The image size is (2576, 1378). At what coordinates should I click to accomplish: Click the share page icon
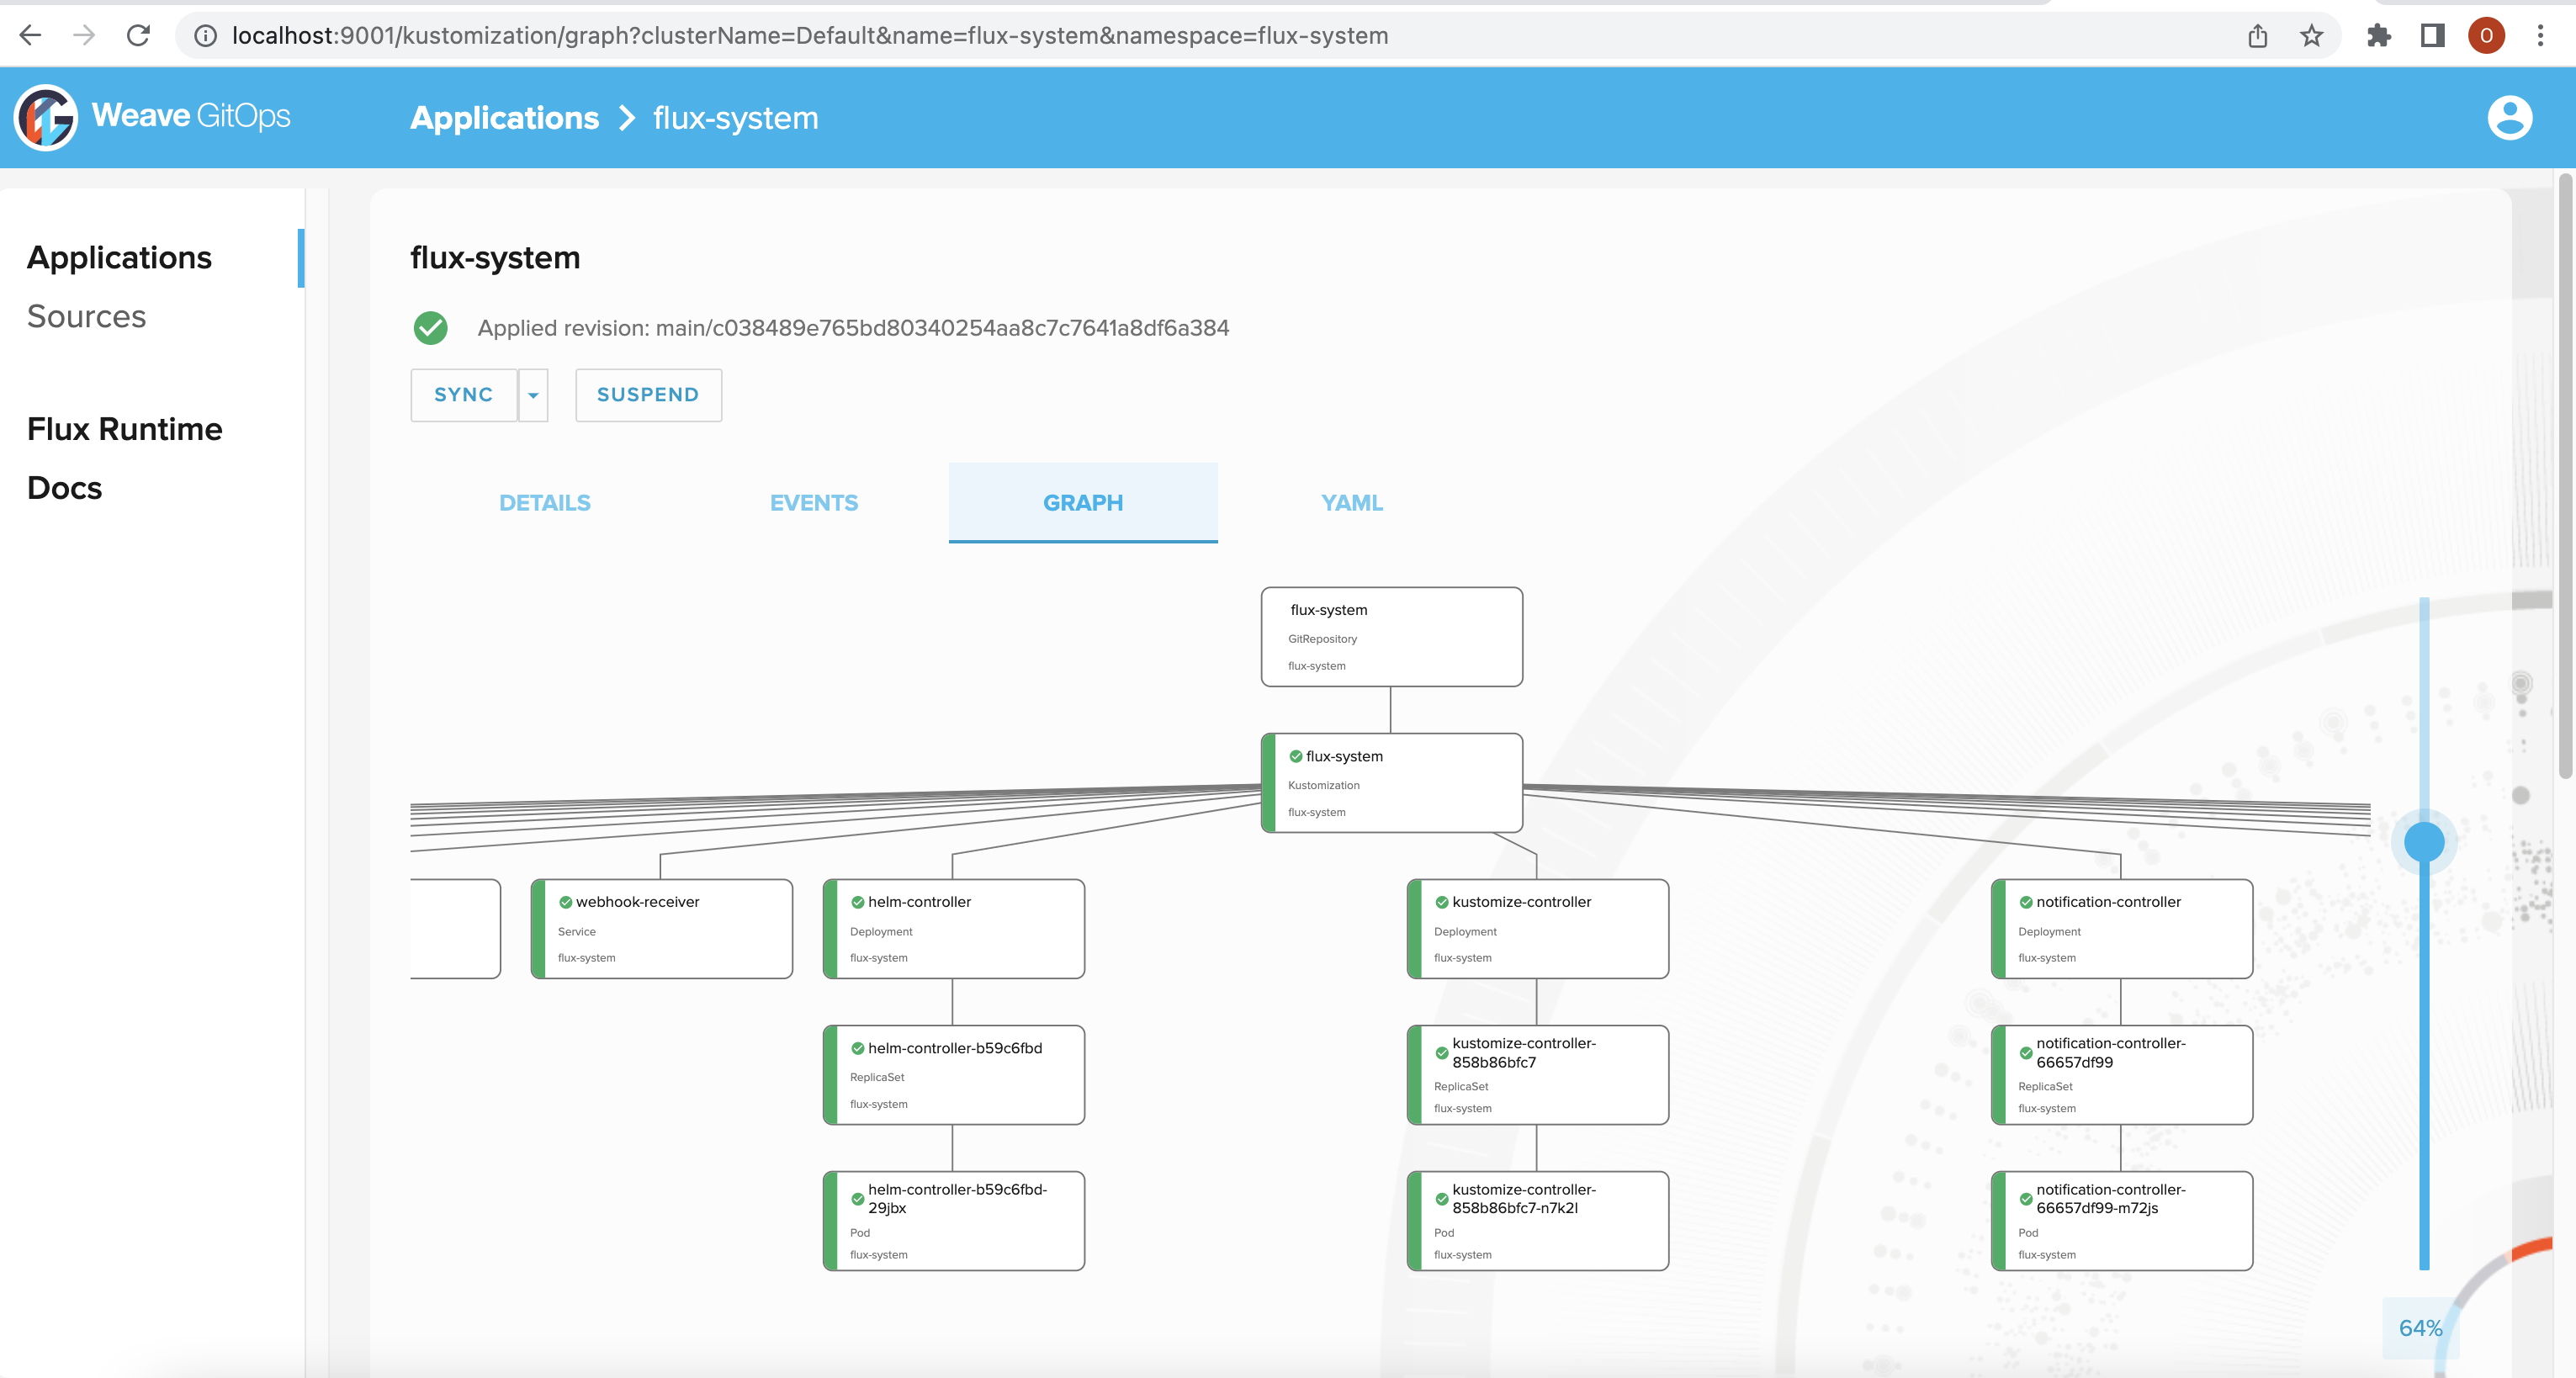(2257, 36)
